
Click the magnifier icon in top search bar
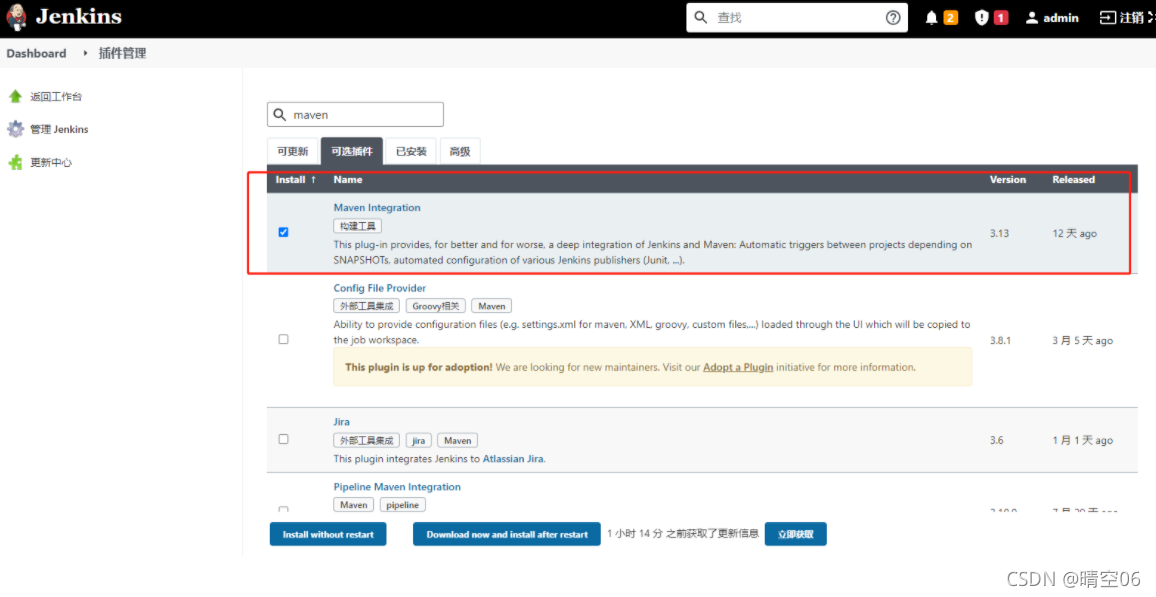(701, 17)
